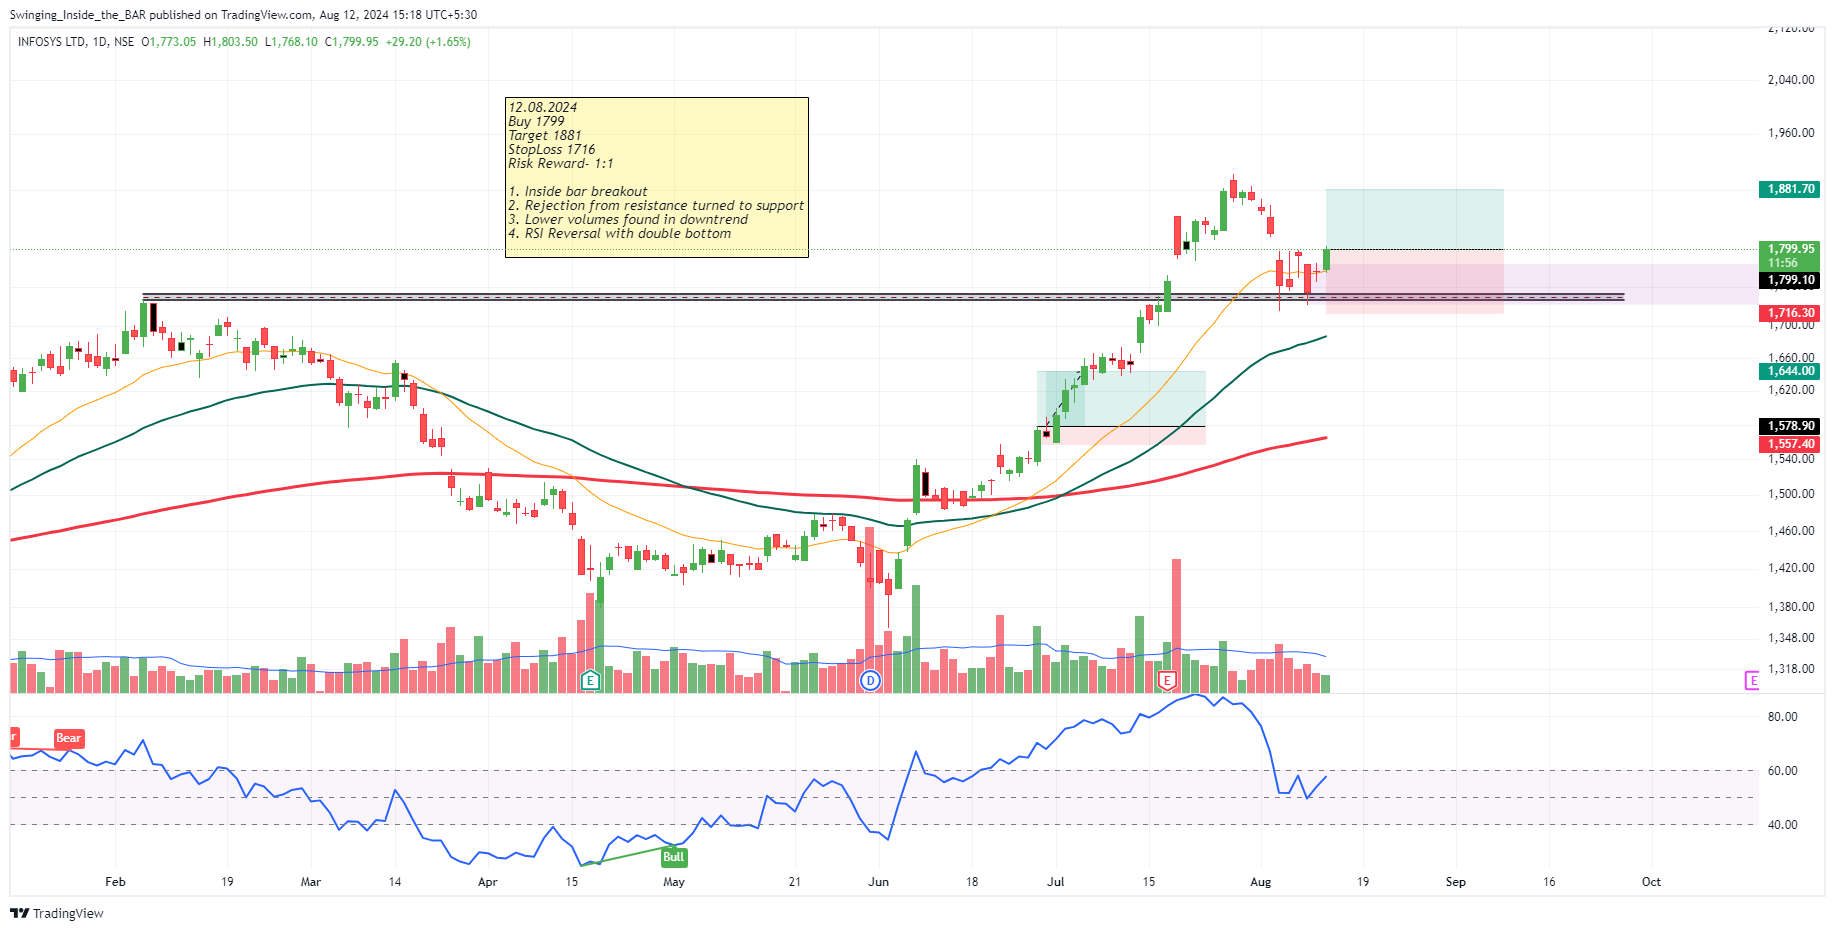The image size is (1835, 931).
Task: Click the green Bull divergence label on RSI
Action: coord(674,857)
